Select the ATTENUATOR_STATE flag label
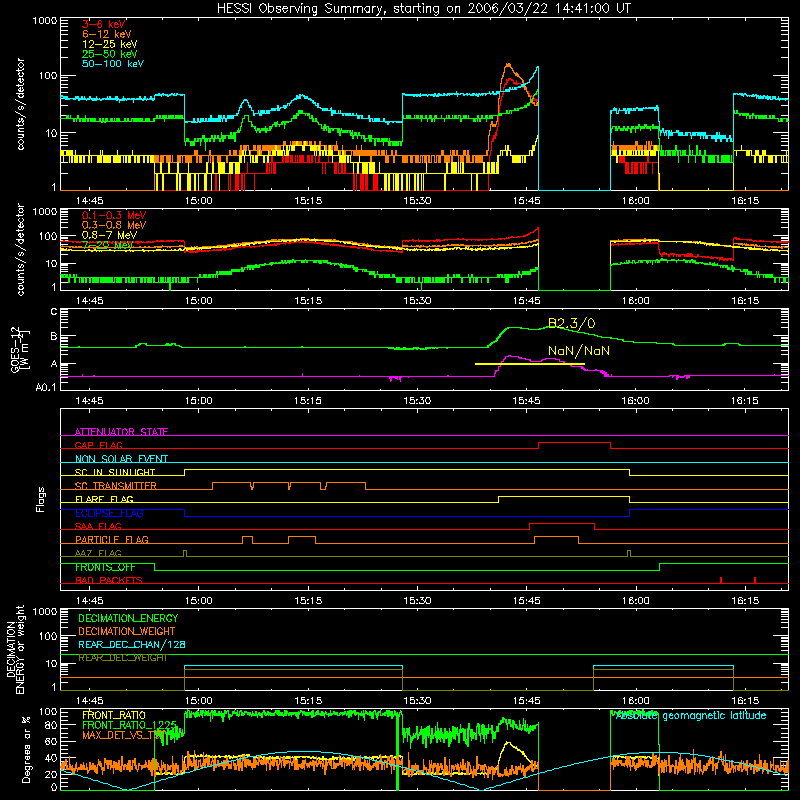Screen dimensions: 800x800 tap(121, 432)
